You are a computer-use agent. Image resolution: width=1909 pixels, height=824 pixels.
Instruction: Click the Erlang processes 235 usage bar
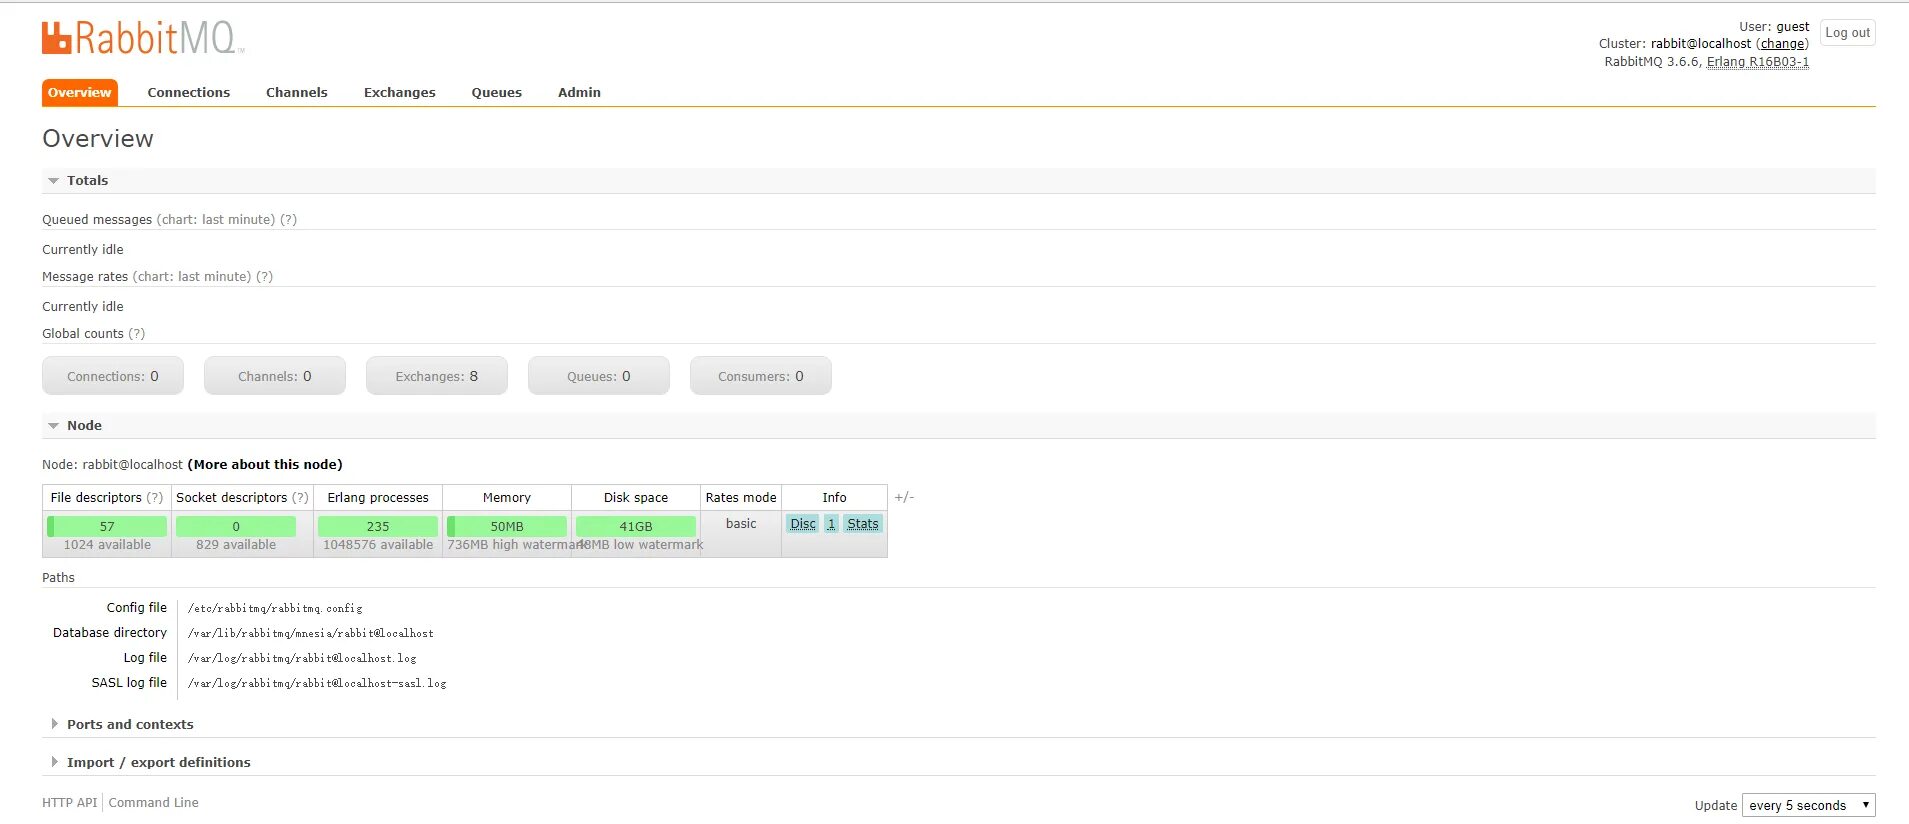pos(378,526)
